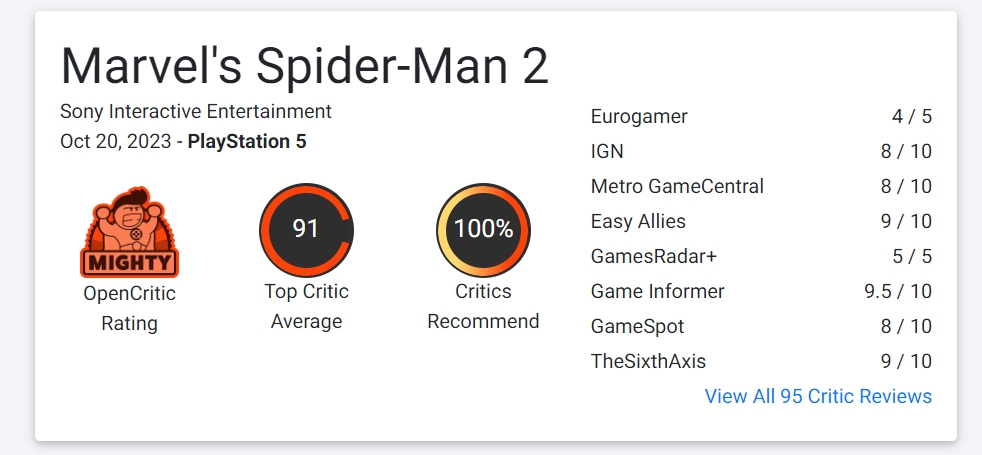Image resolution: width=982 pixels, height=455 pixels.
Task: Click the Marvel's Spider-Man 2 title
Action: (305, 66)
